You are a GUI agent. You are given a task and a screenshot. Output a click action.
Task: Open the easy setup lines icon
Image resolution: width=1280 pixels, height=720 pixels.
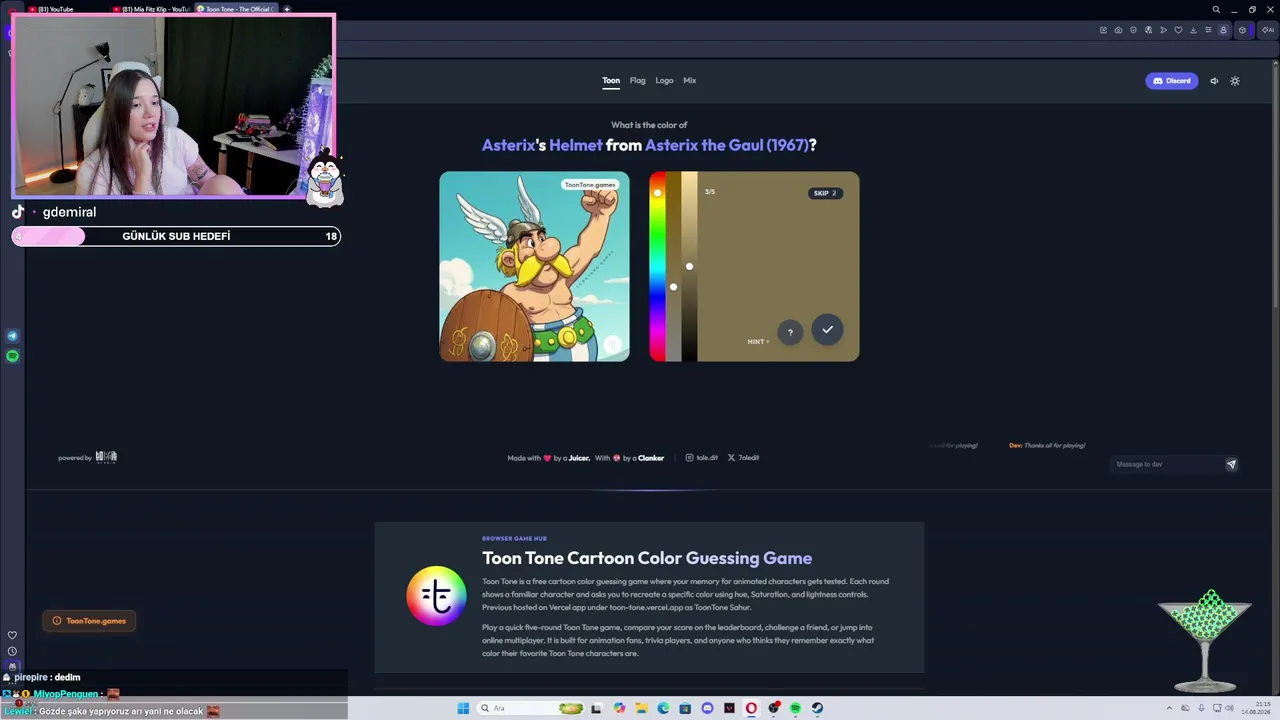point(1208,30)
